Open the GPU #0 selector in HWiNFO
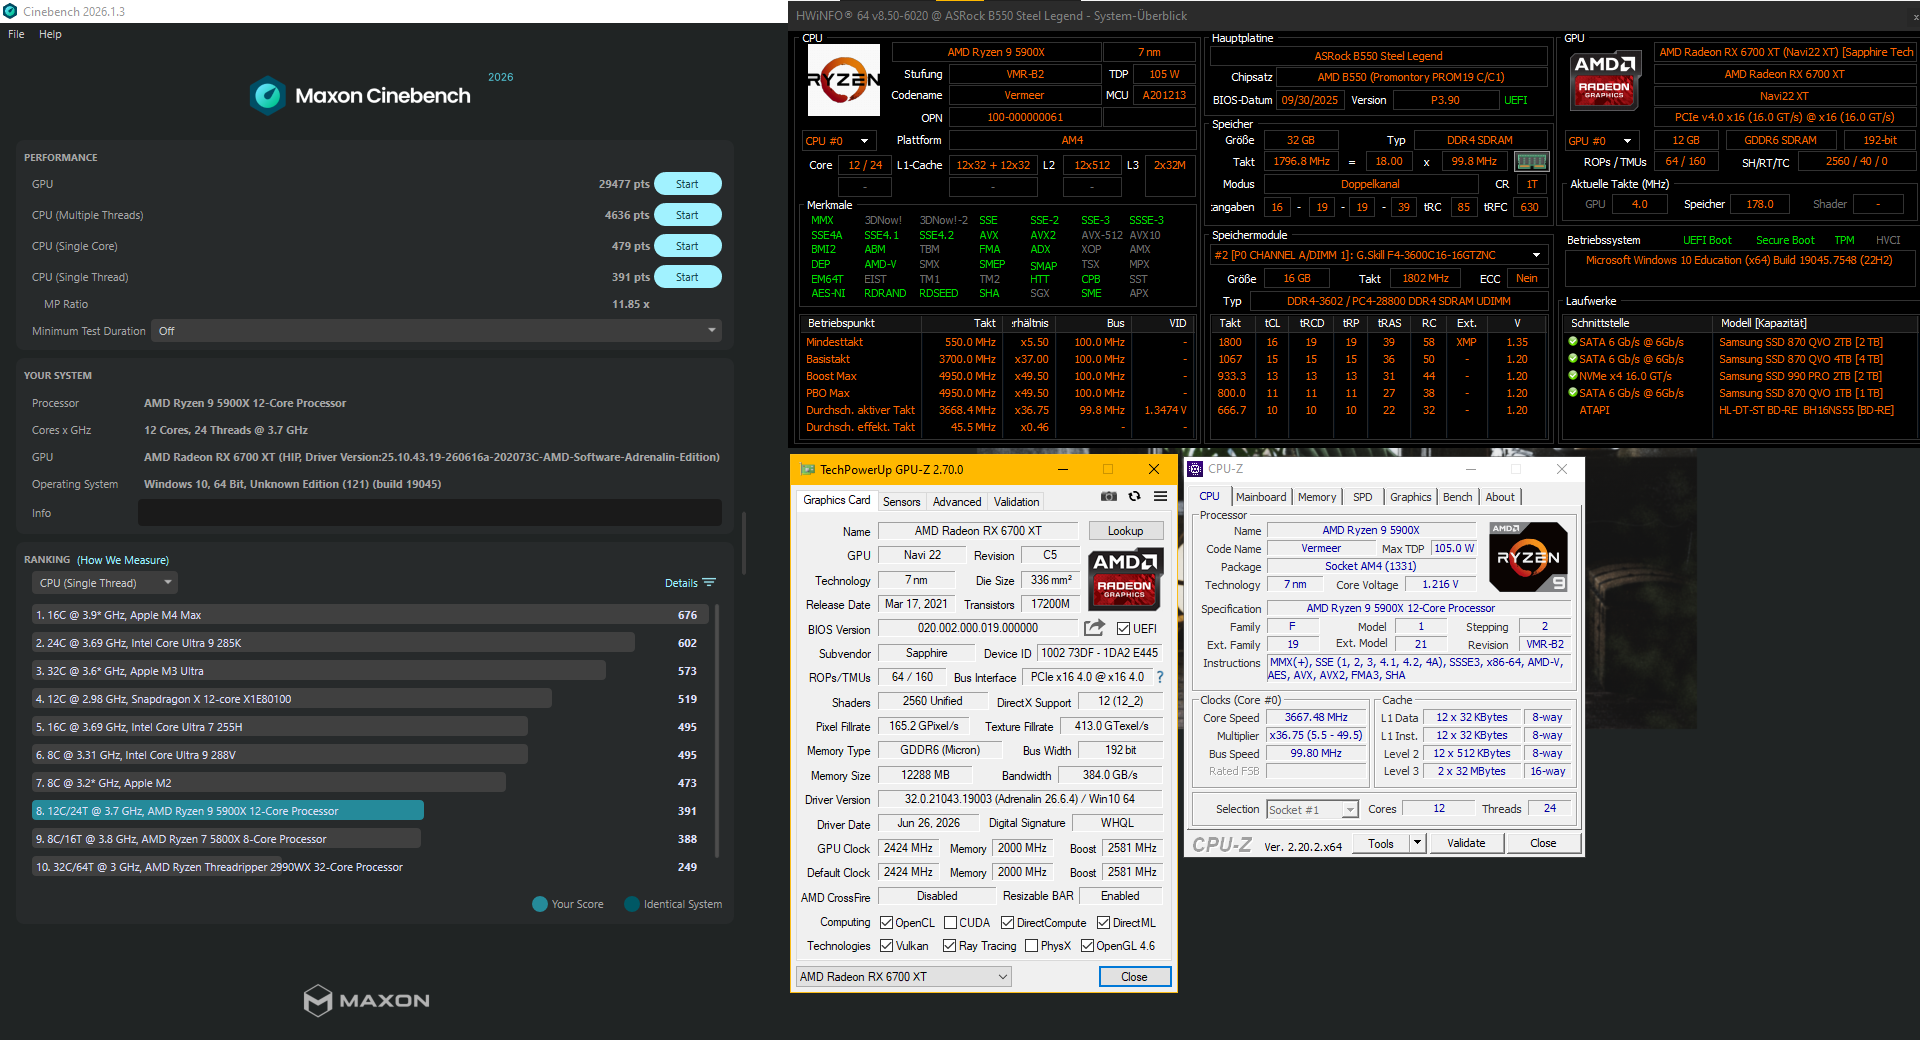The image size is (1920, 1040). coord(1602,141)
